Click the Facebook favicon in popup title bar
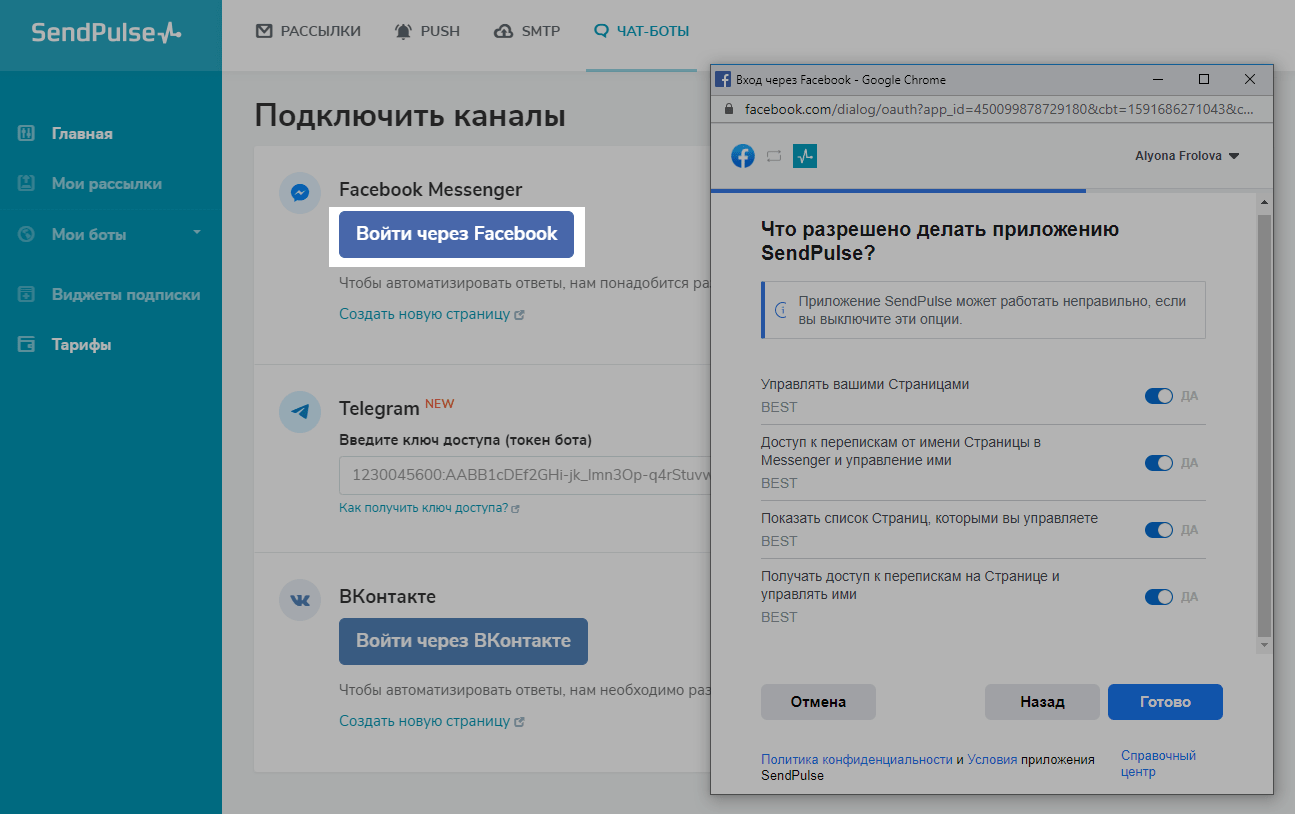 (x=723, y=79)
